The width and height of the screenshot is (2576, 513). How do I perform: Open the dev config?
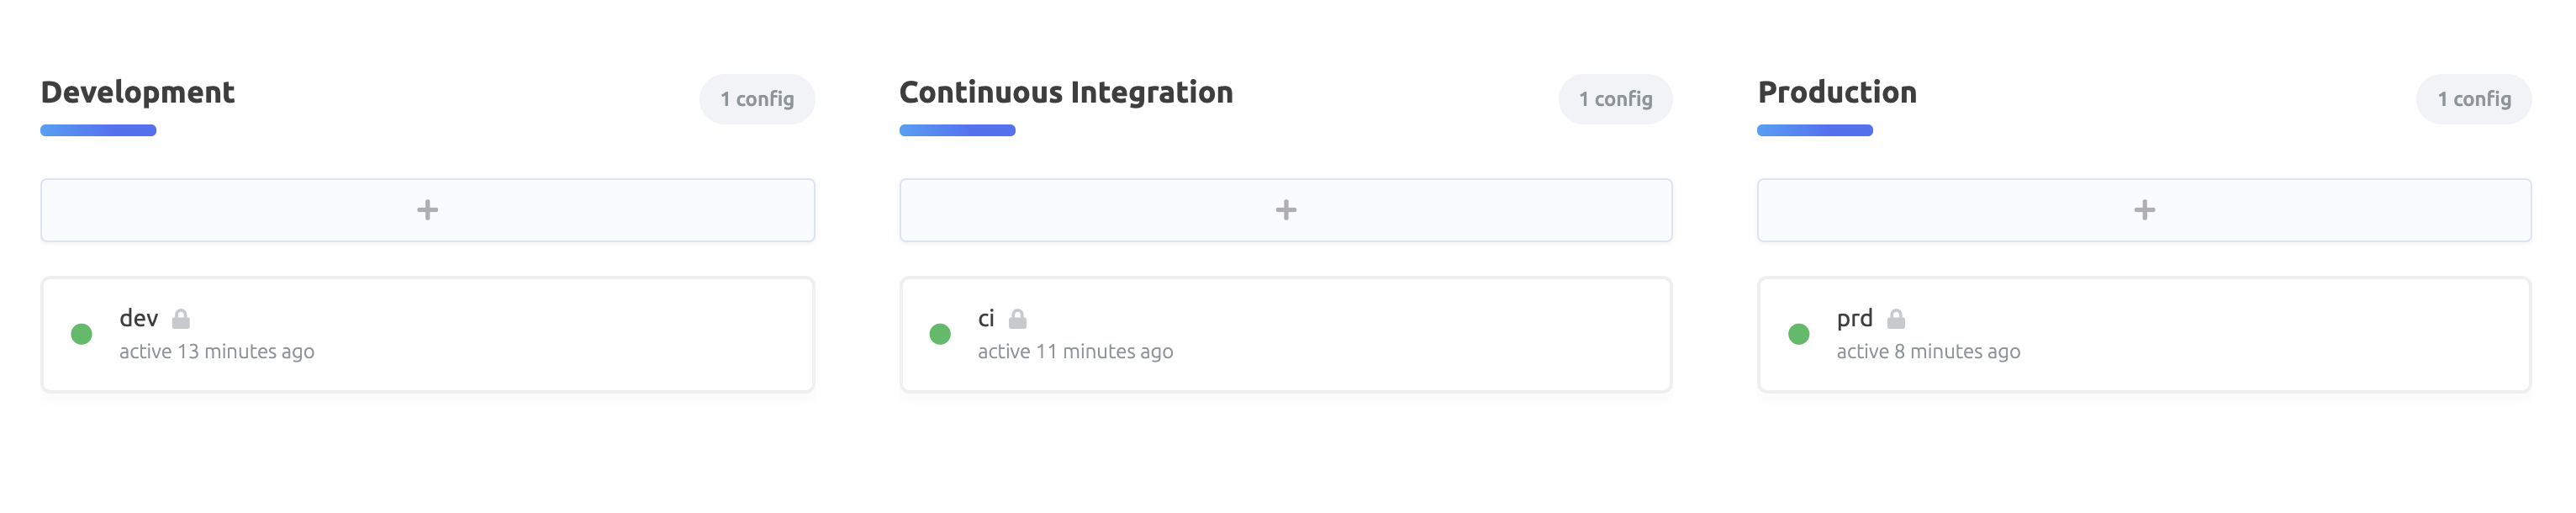(x=139, y=318)
